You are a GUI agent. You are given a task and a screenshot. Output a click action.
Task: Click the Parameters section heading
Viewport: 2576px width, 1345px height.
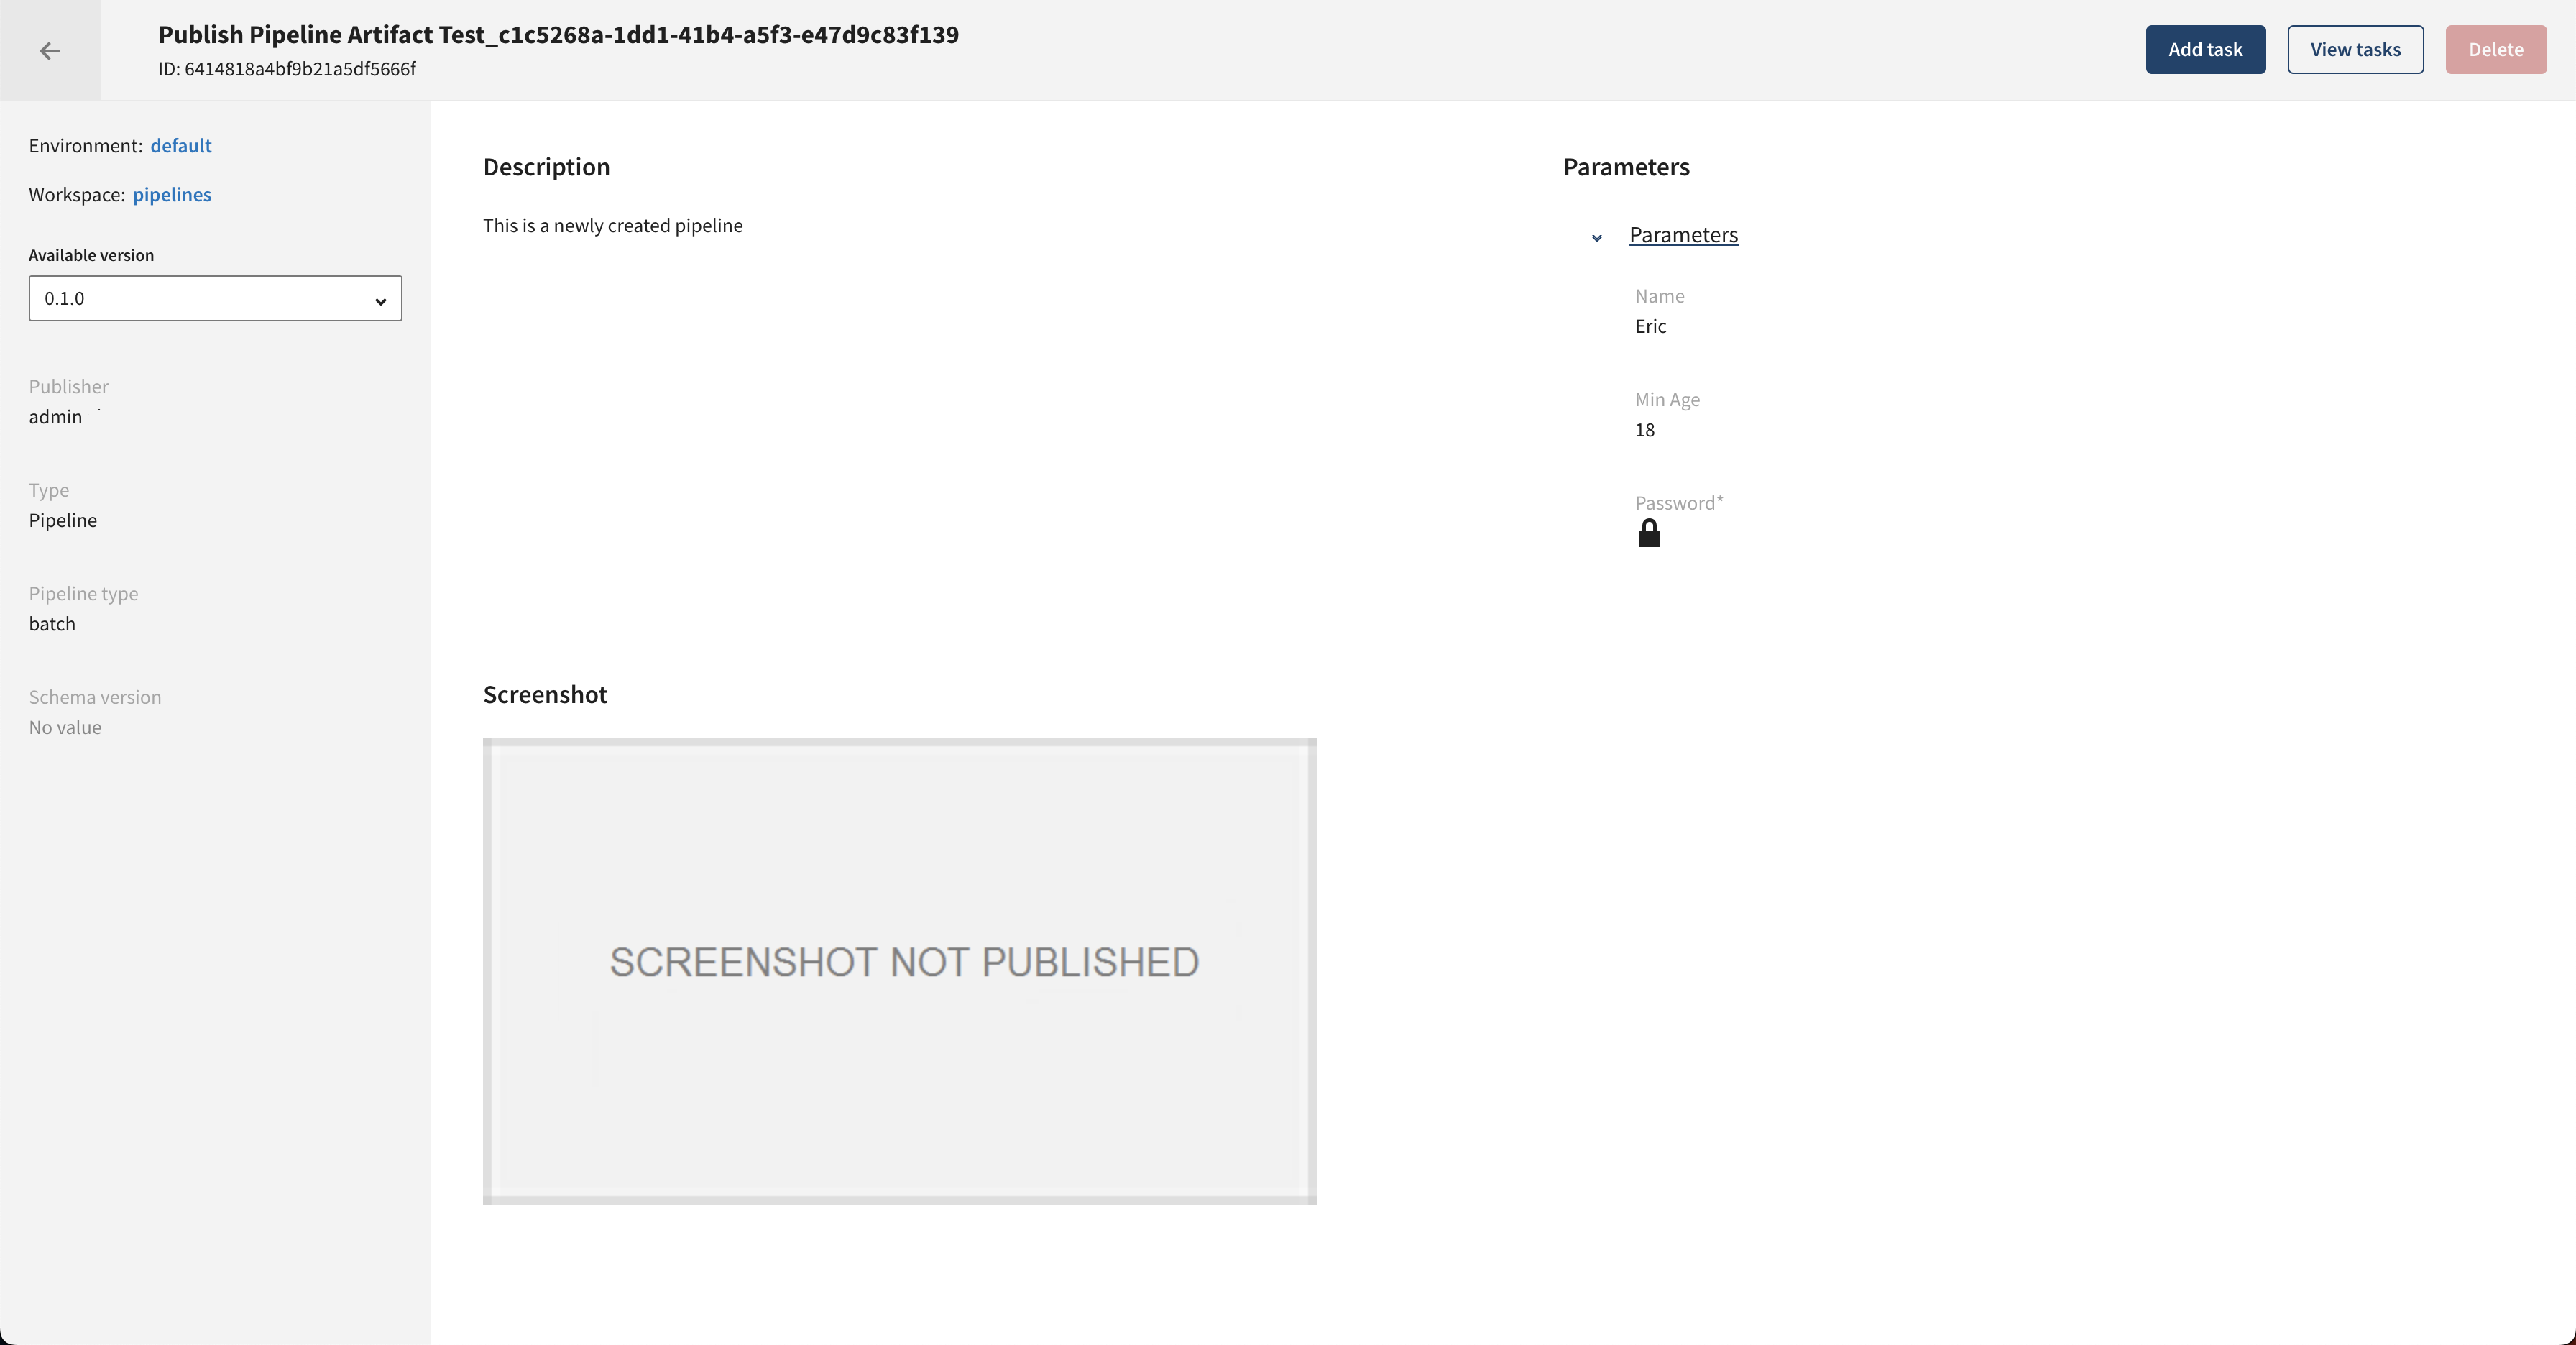coord(1626,167)
